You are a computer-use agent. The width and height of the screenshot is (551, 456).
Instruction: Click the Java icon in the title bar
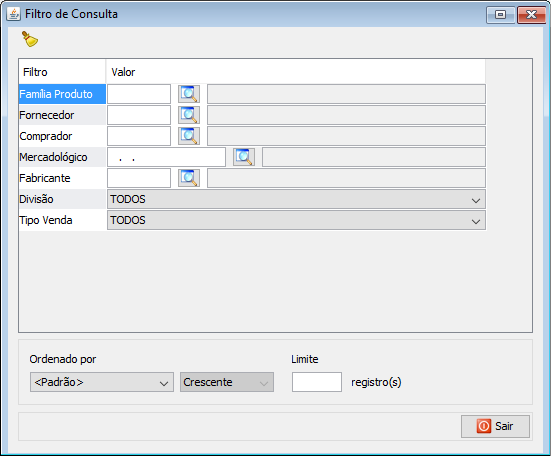13,14
